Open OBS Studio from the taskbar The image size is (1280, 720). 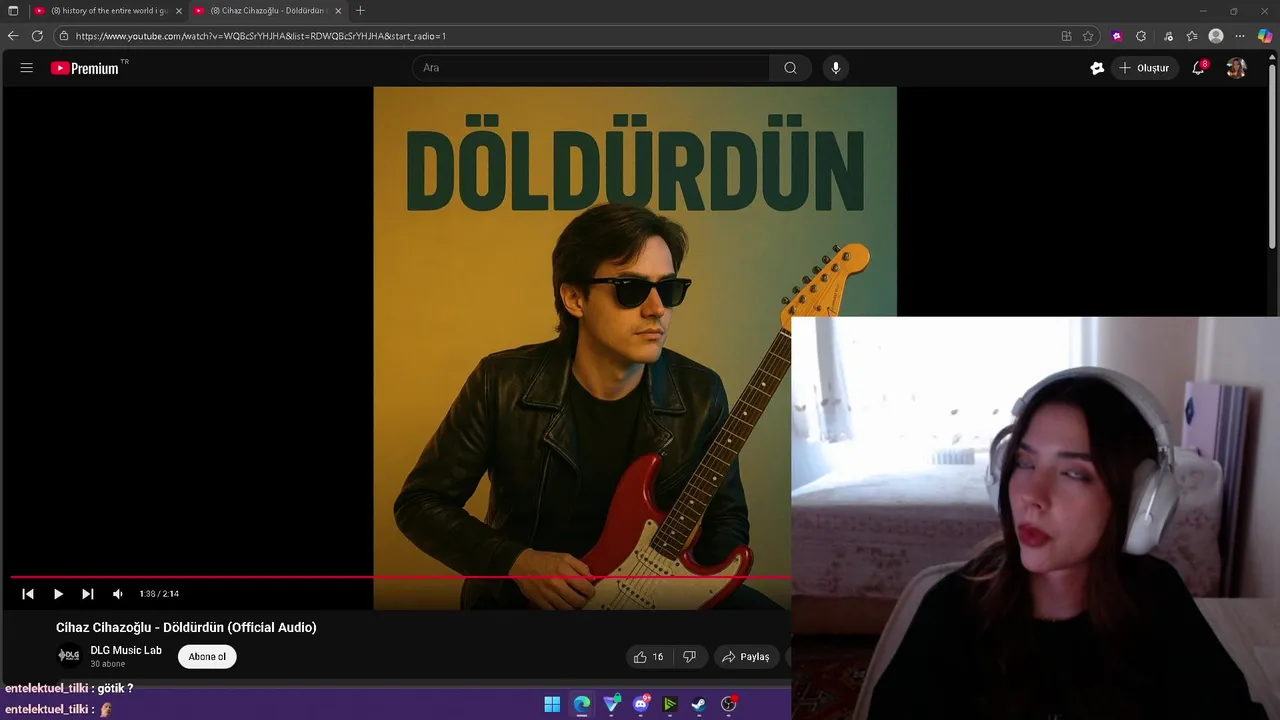coord(729,704)
